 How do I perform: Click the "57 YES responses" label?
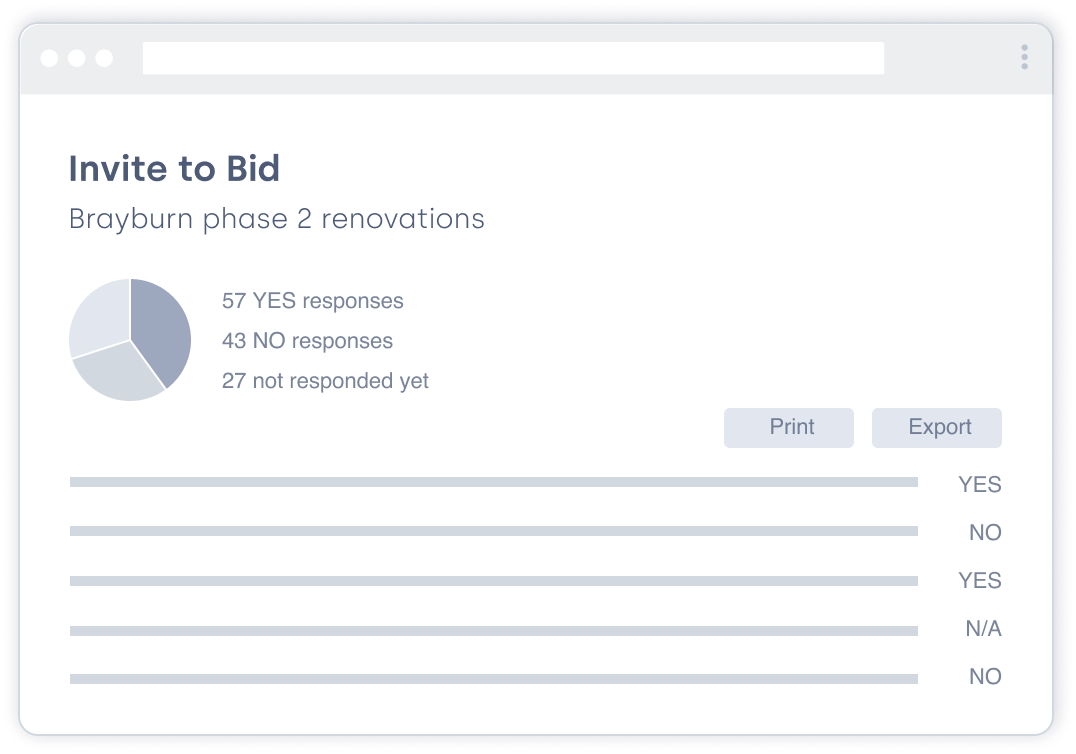pyautogui.click(x=312, y=301)
